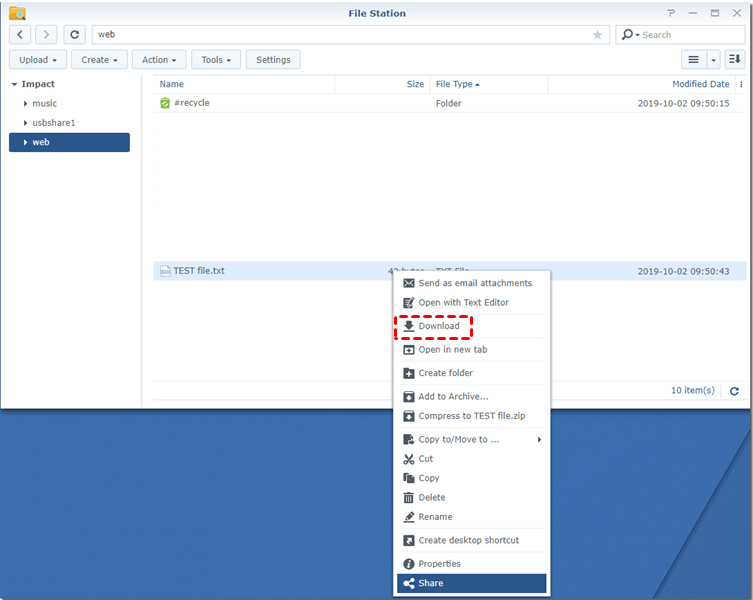
Task: Open the column options menu beside Modified Date
Action: 741,84
